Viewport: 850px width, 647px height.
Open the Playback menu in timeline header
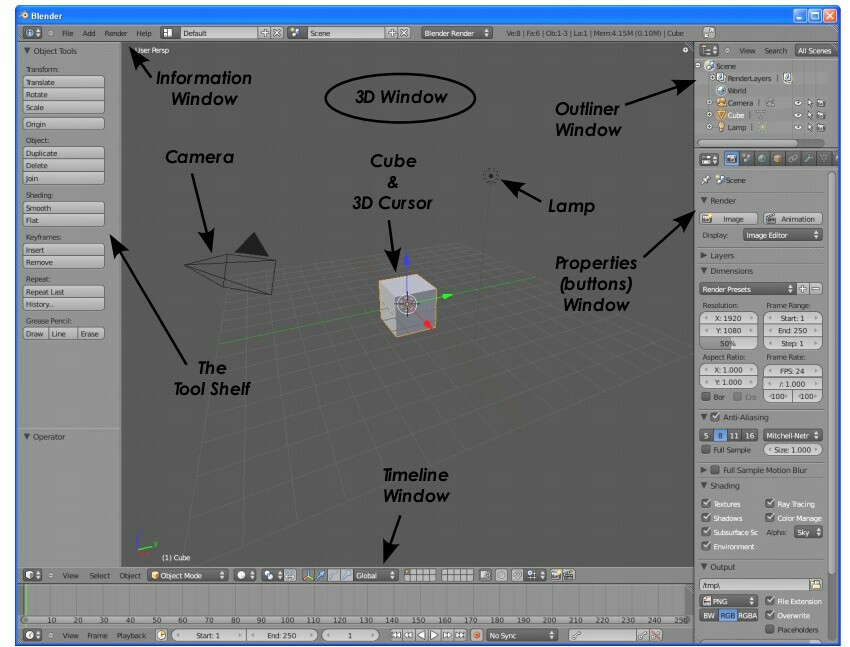click(x=131, y=635)
